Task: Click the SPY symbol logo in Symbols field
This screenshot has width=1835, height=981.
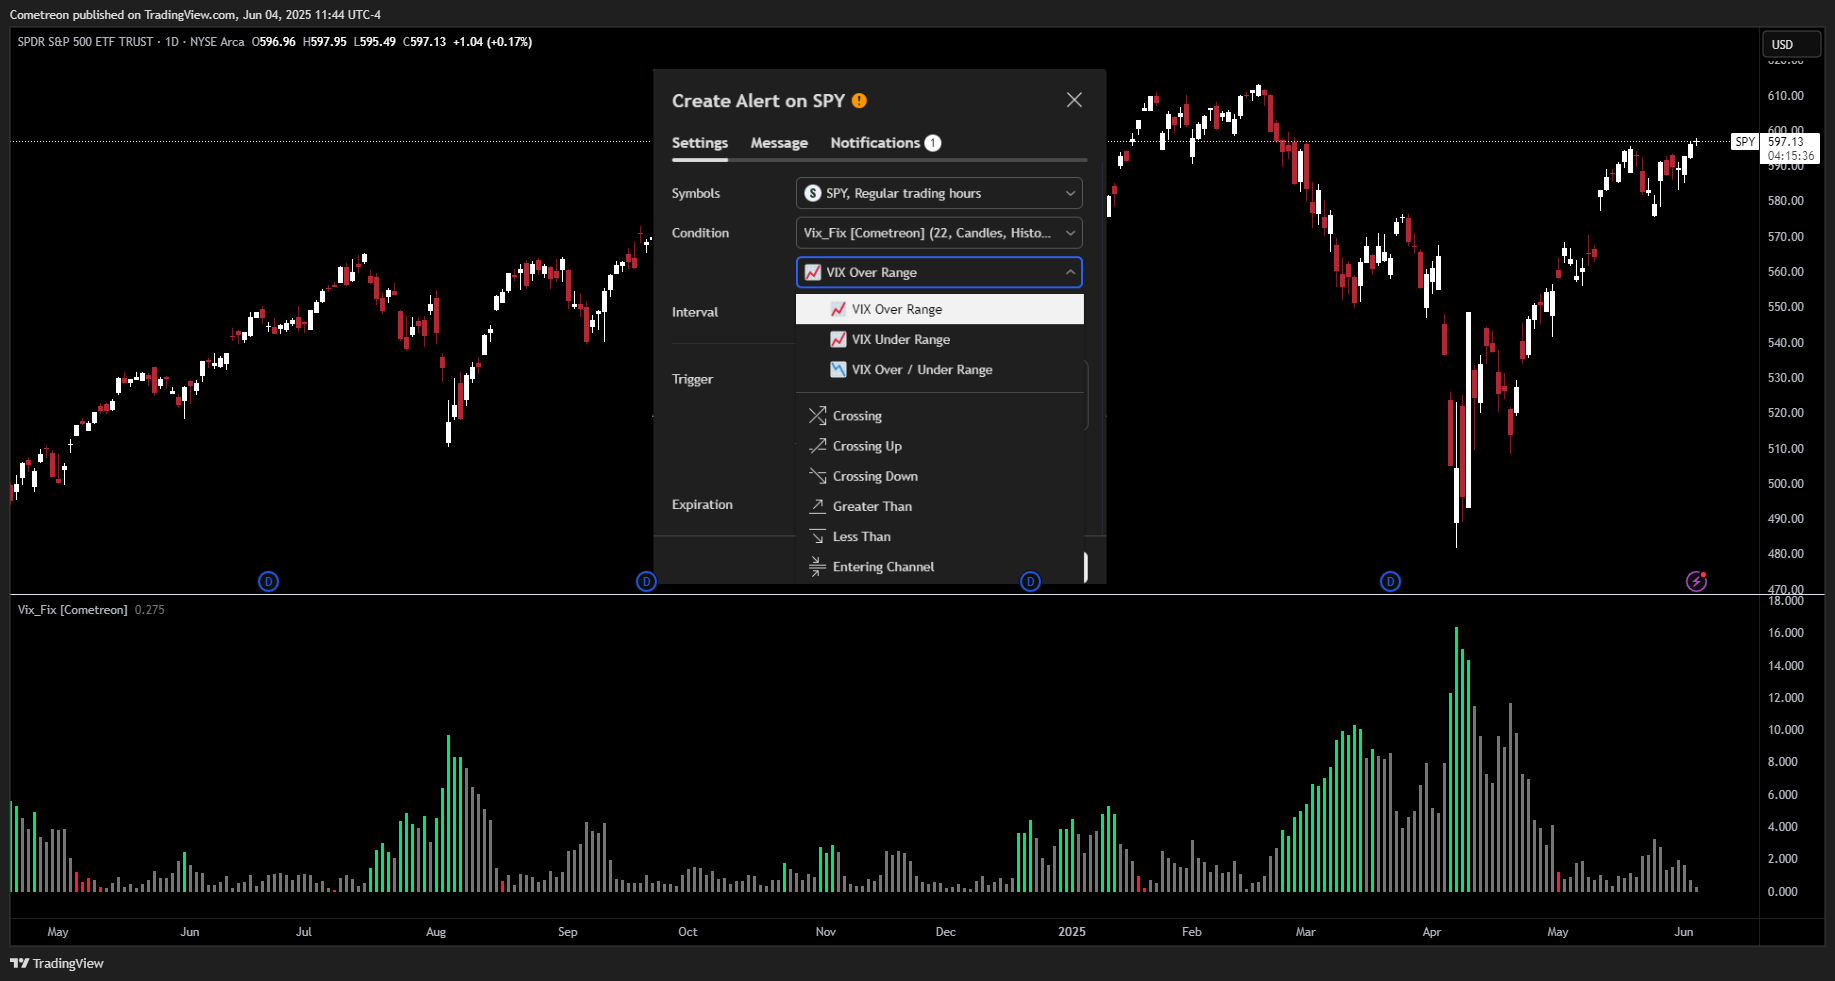Action: 813,193
